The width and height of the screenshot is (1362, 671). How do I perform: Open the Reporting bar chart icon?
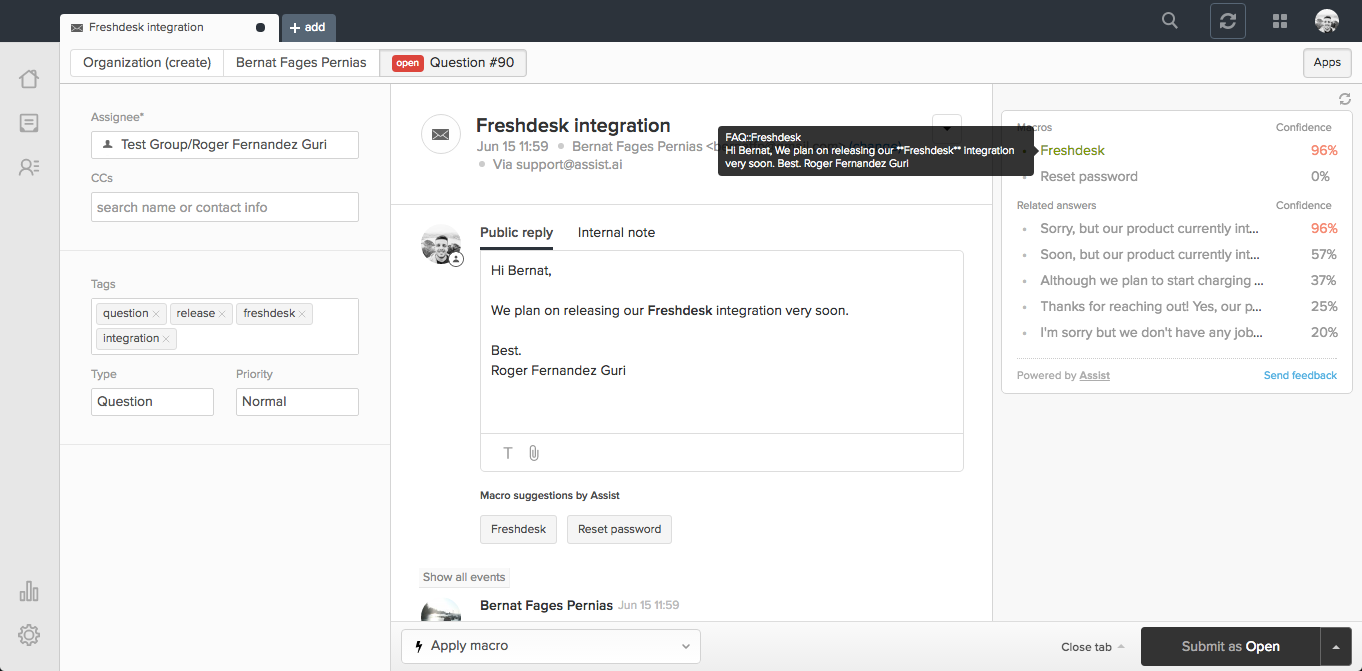click(29, 591)
